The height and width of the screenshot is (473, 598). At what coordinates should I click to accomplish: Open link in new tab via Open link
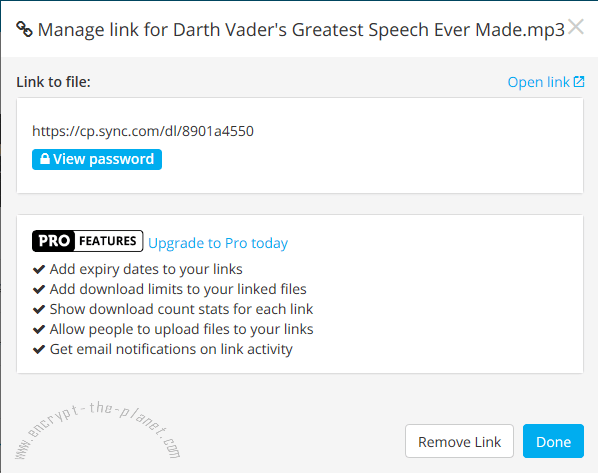(546, 82)
